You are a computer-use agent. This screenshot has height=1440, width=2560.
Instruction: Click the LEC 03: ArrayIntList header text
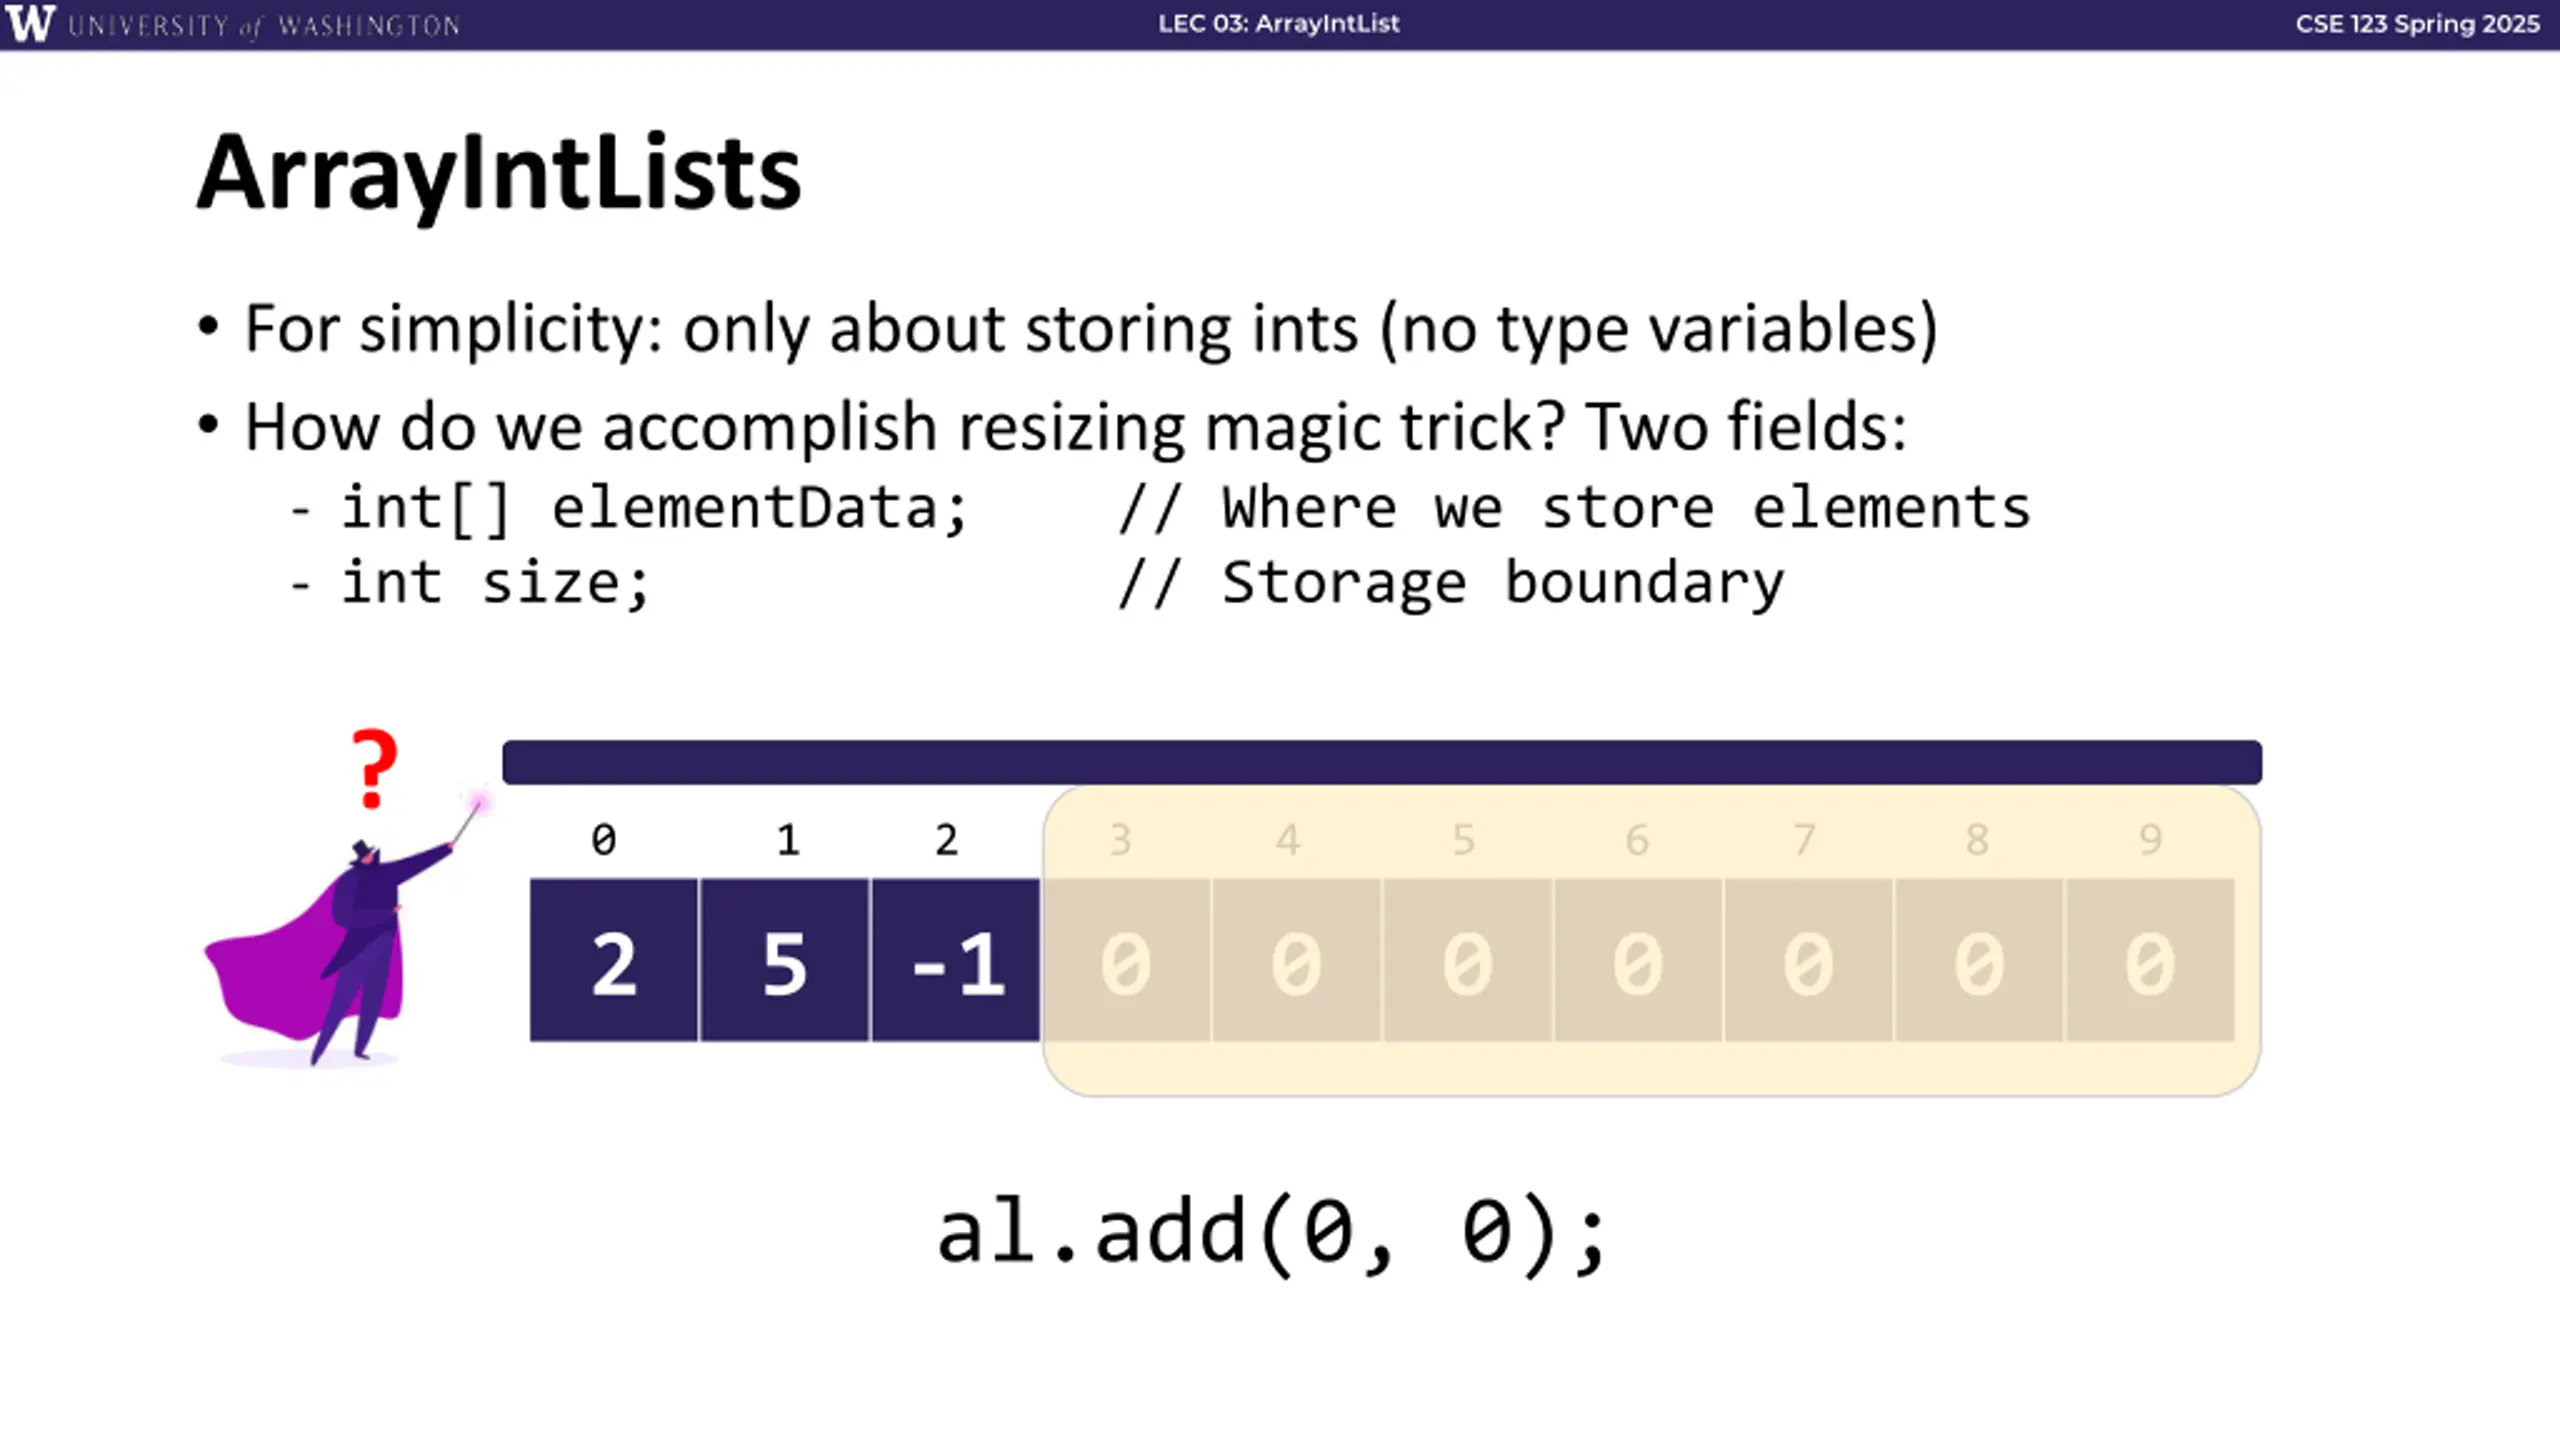click(1278, 23)
